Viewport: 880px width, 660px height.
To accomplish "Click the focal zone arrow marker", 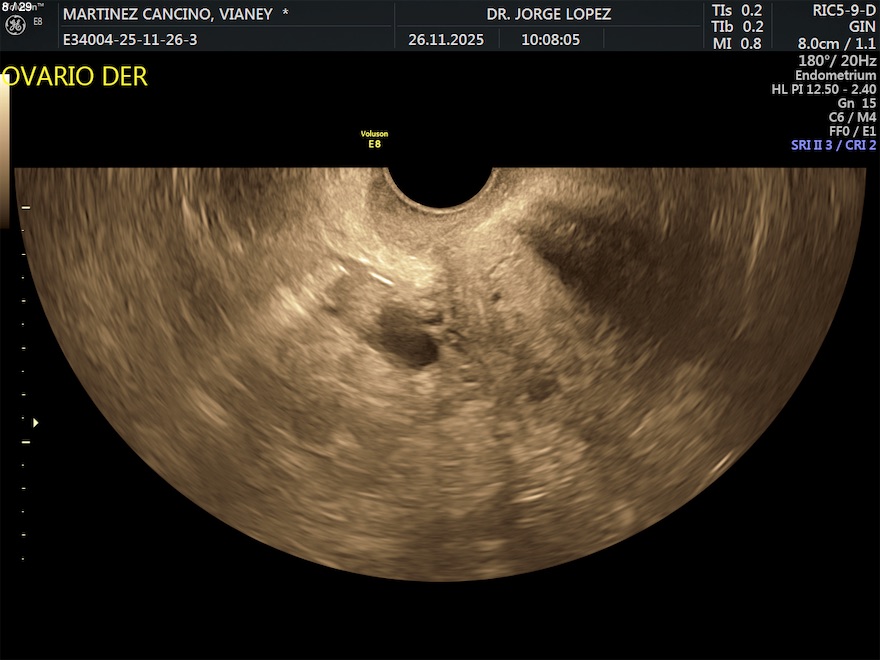I will [36, 422].
